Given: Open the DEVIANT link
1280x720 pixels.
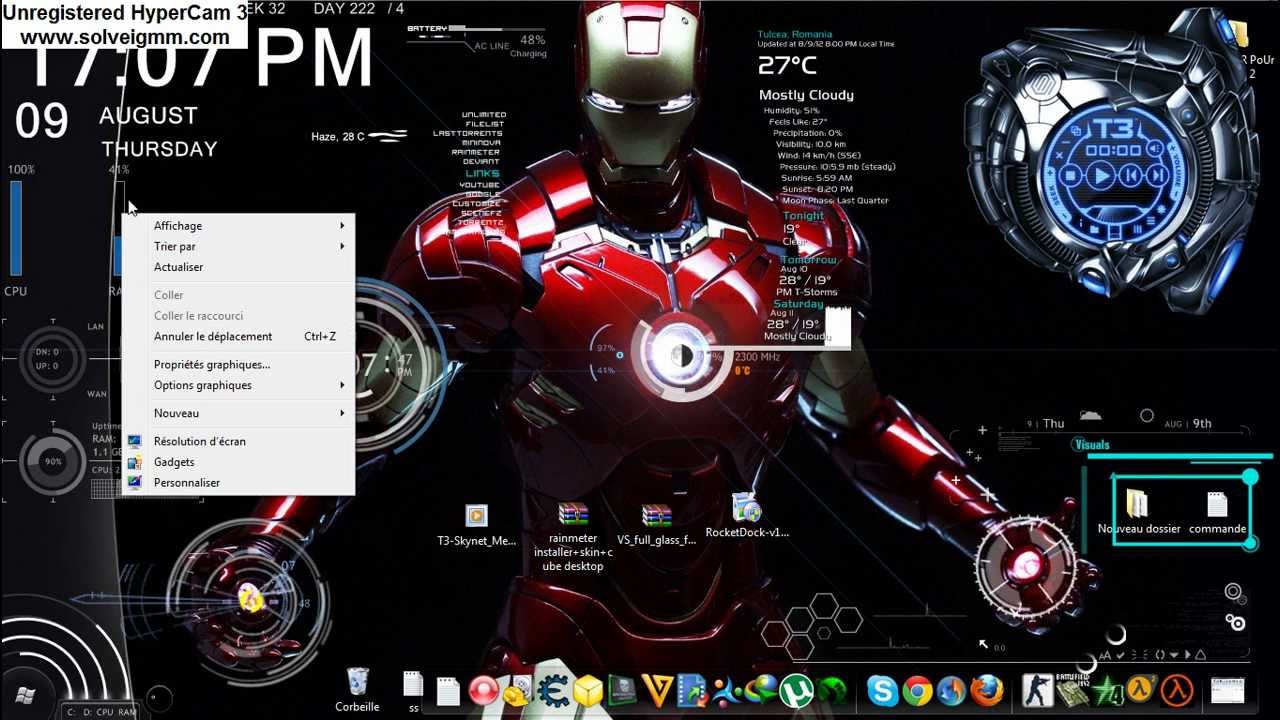Looking at the screenshot, I should click(x=481, y=161).
